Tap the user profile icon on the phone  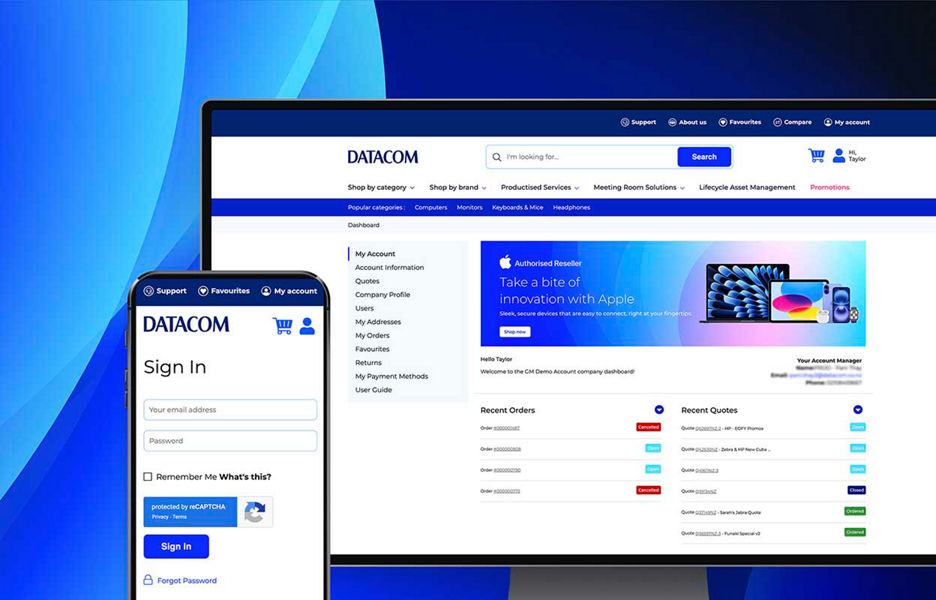[x=307, y=326]
